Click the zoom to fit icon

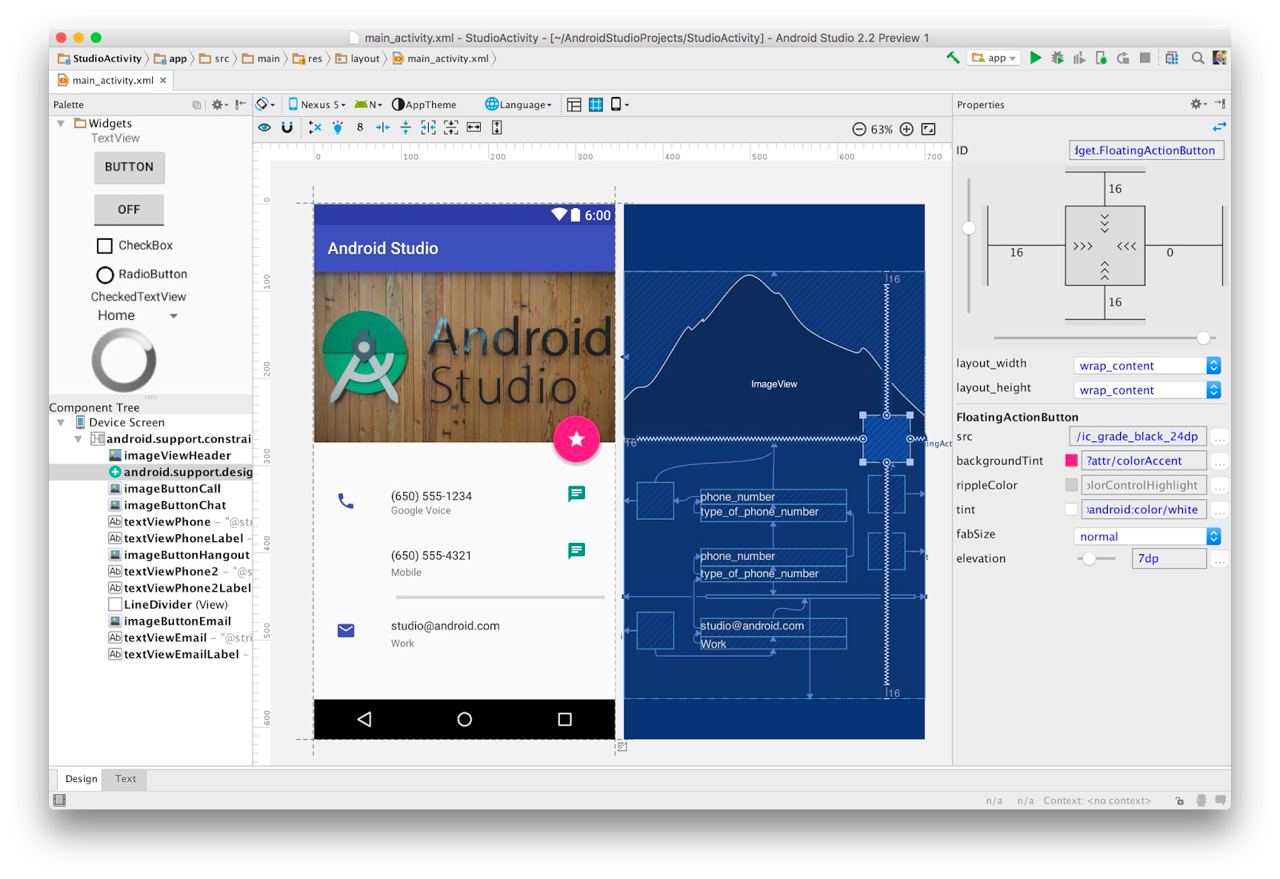(x=928, y=129)
